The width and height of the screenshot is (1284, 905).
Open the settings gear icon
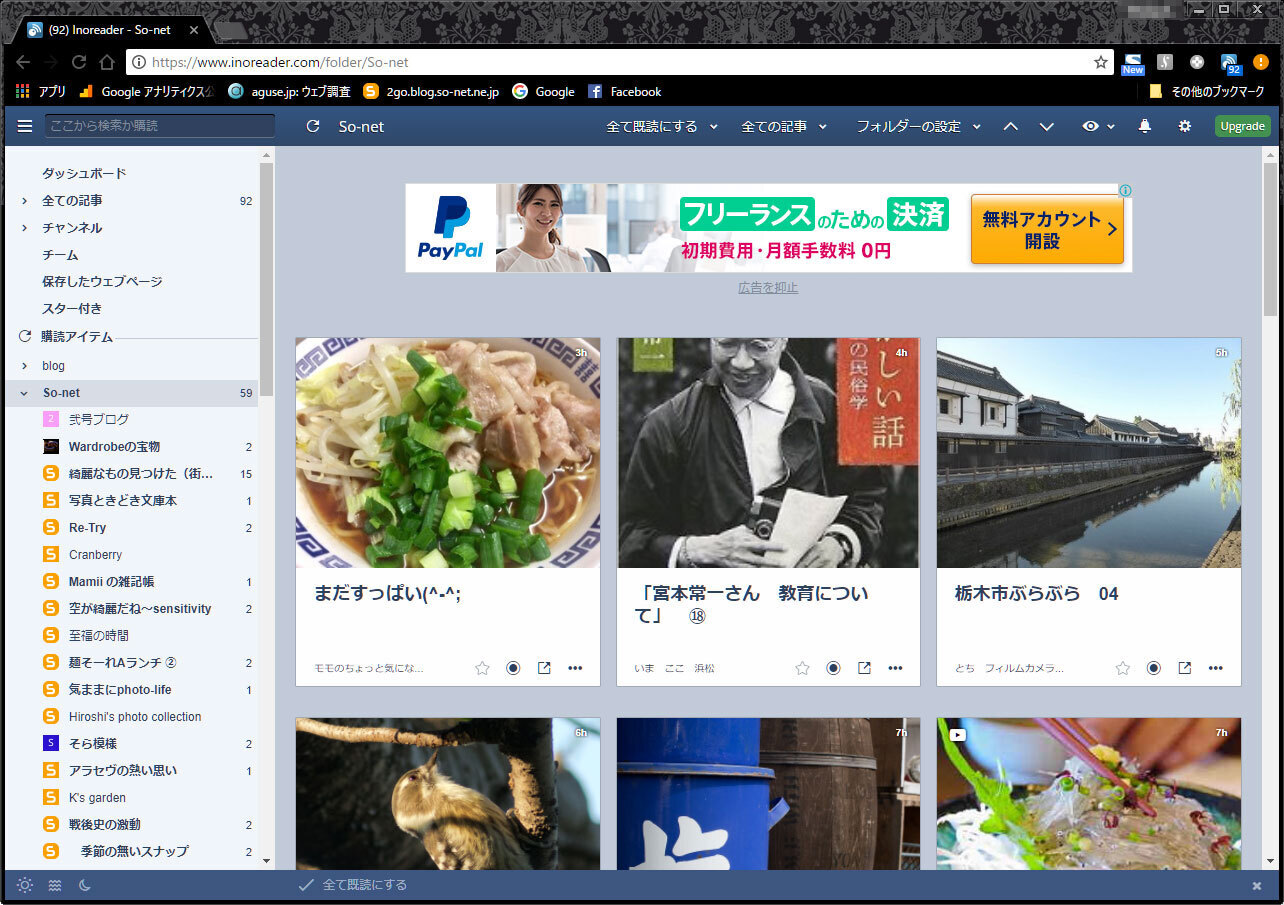click(x=1185, y=126)
